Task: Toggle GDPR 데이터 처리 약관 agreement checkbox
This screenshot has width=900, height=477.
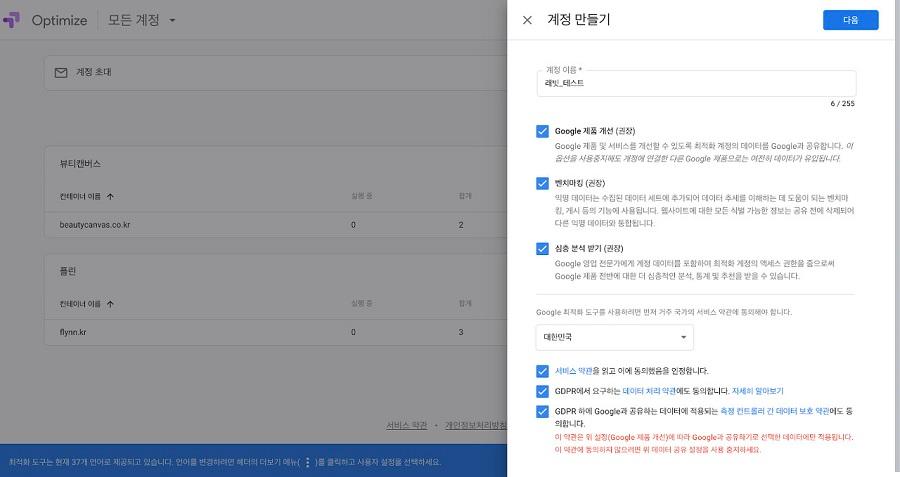Action: coord(542,391)
